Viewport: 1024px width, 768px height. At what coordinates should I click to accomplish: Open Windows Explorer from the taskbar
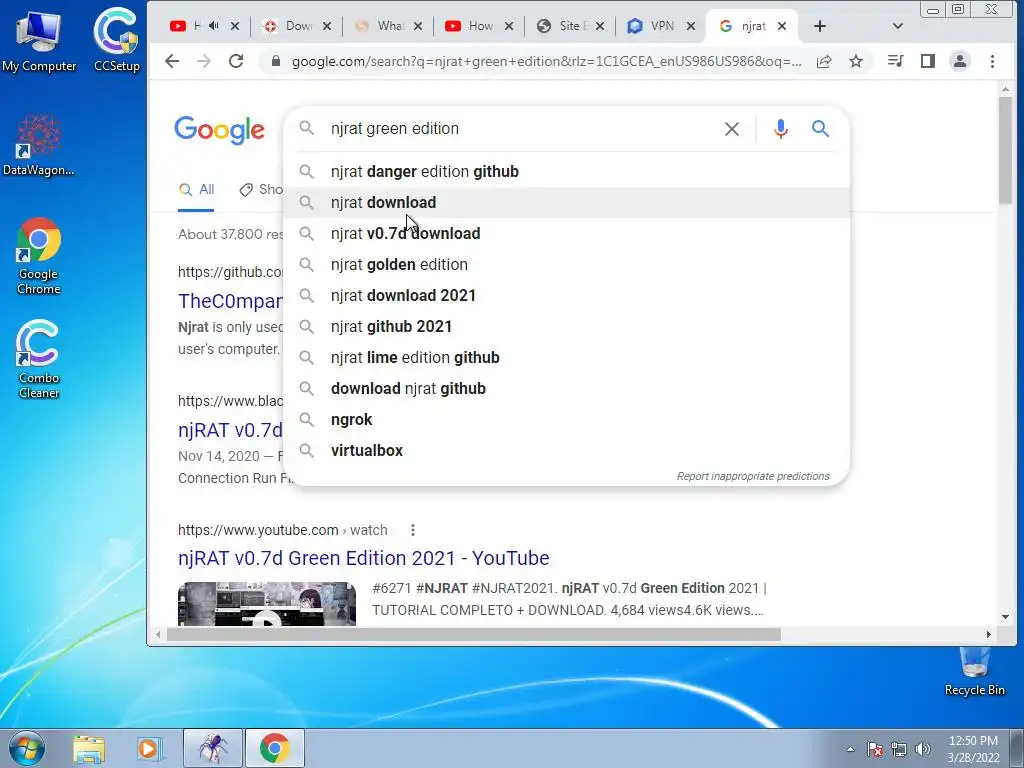click(89, 748)
